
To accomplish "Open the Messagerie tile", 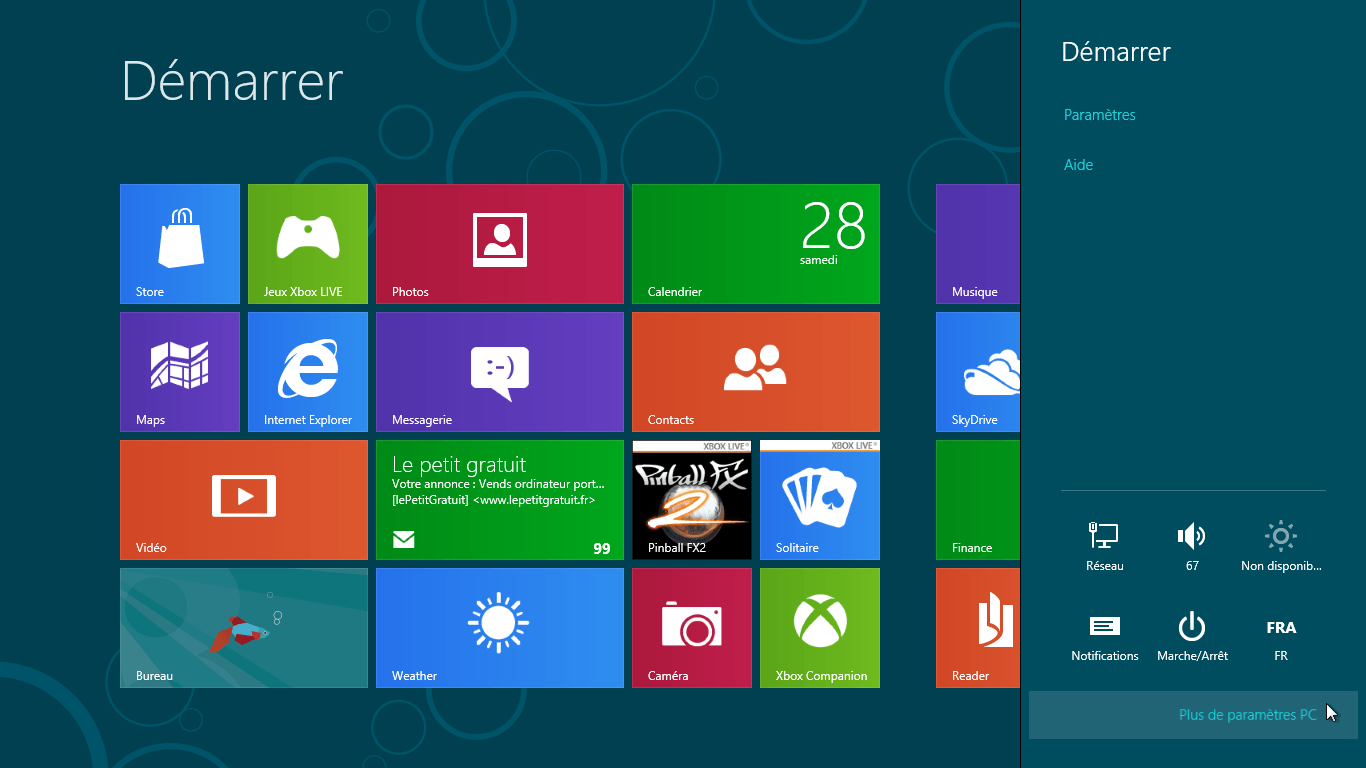I will (x=500, y=372).
